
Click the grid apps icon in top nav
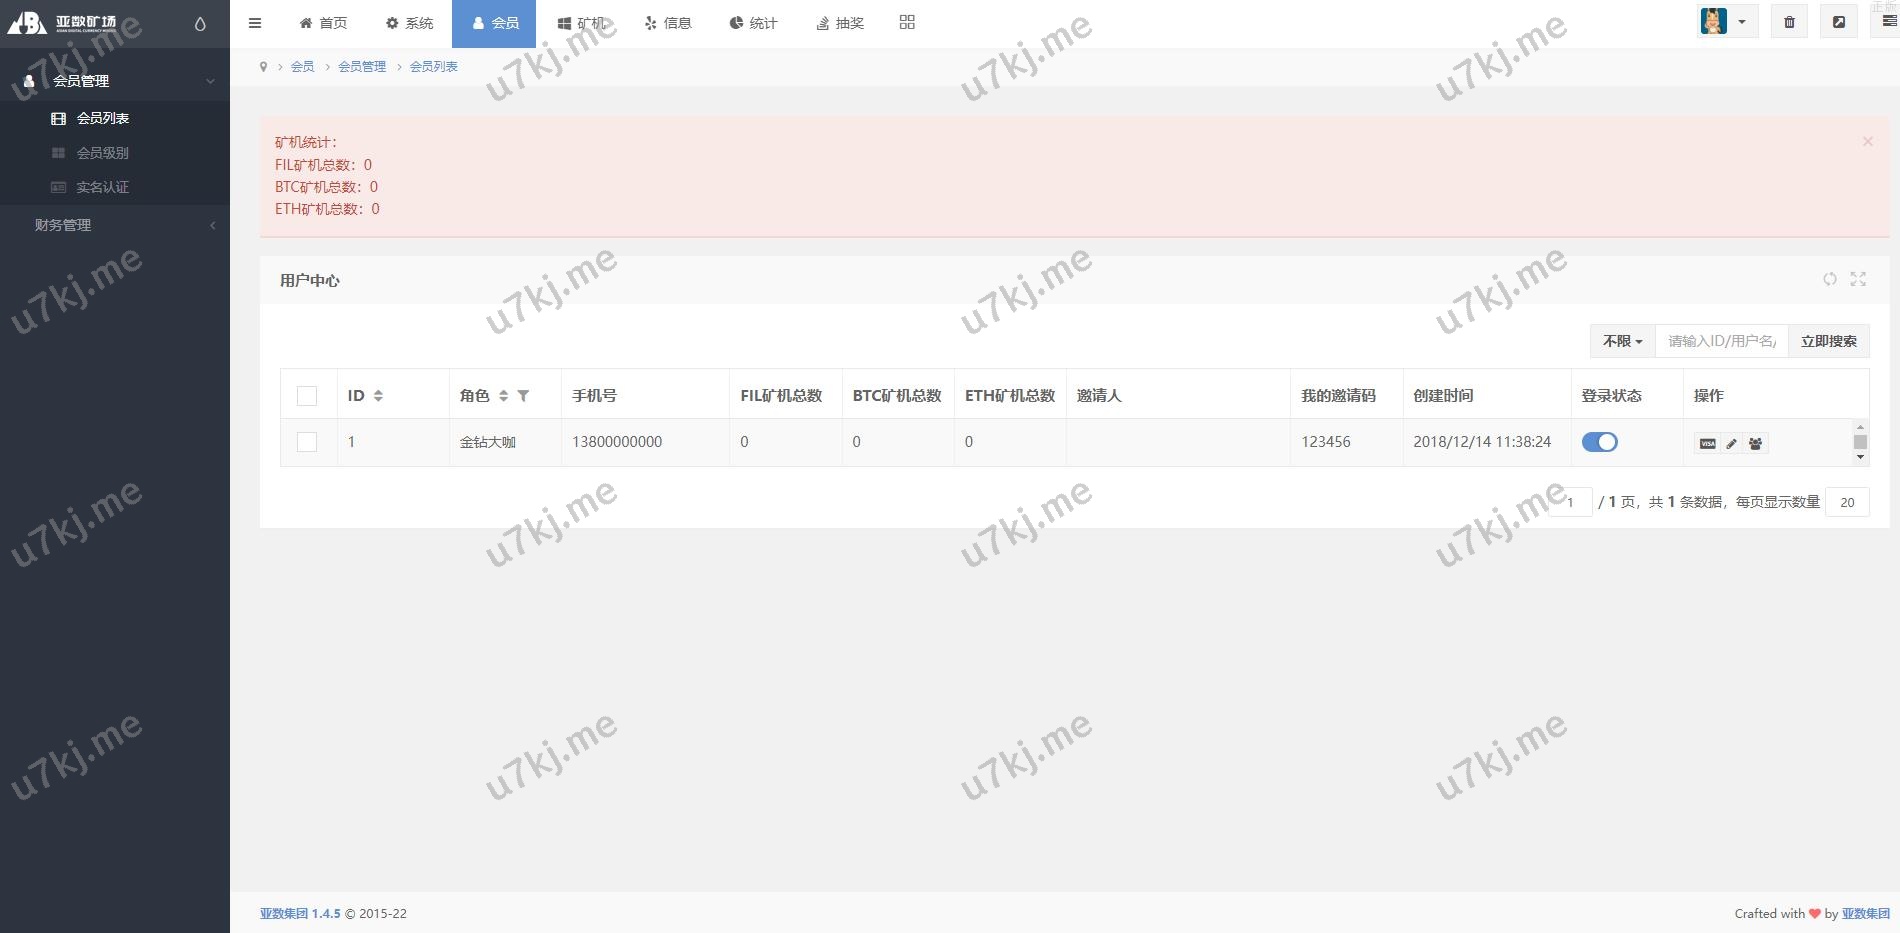[x=907, y=22]
